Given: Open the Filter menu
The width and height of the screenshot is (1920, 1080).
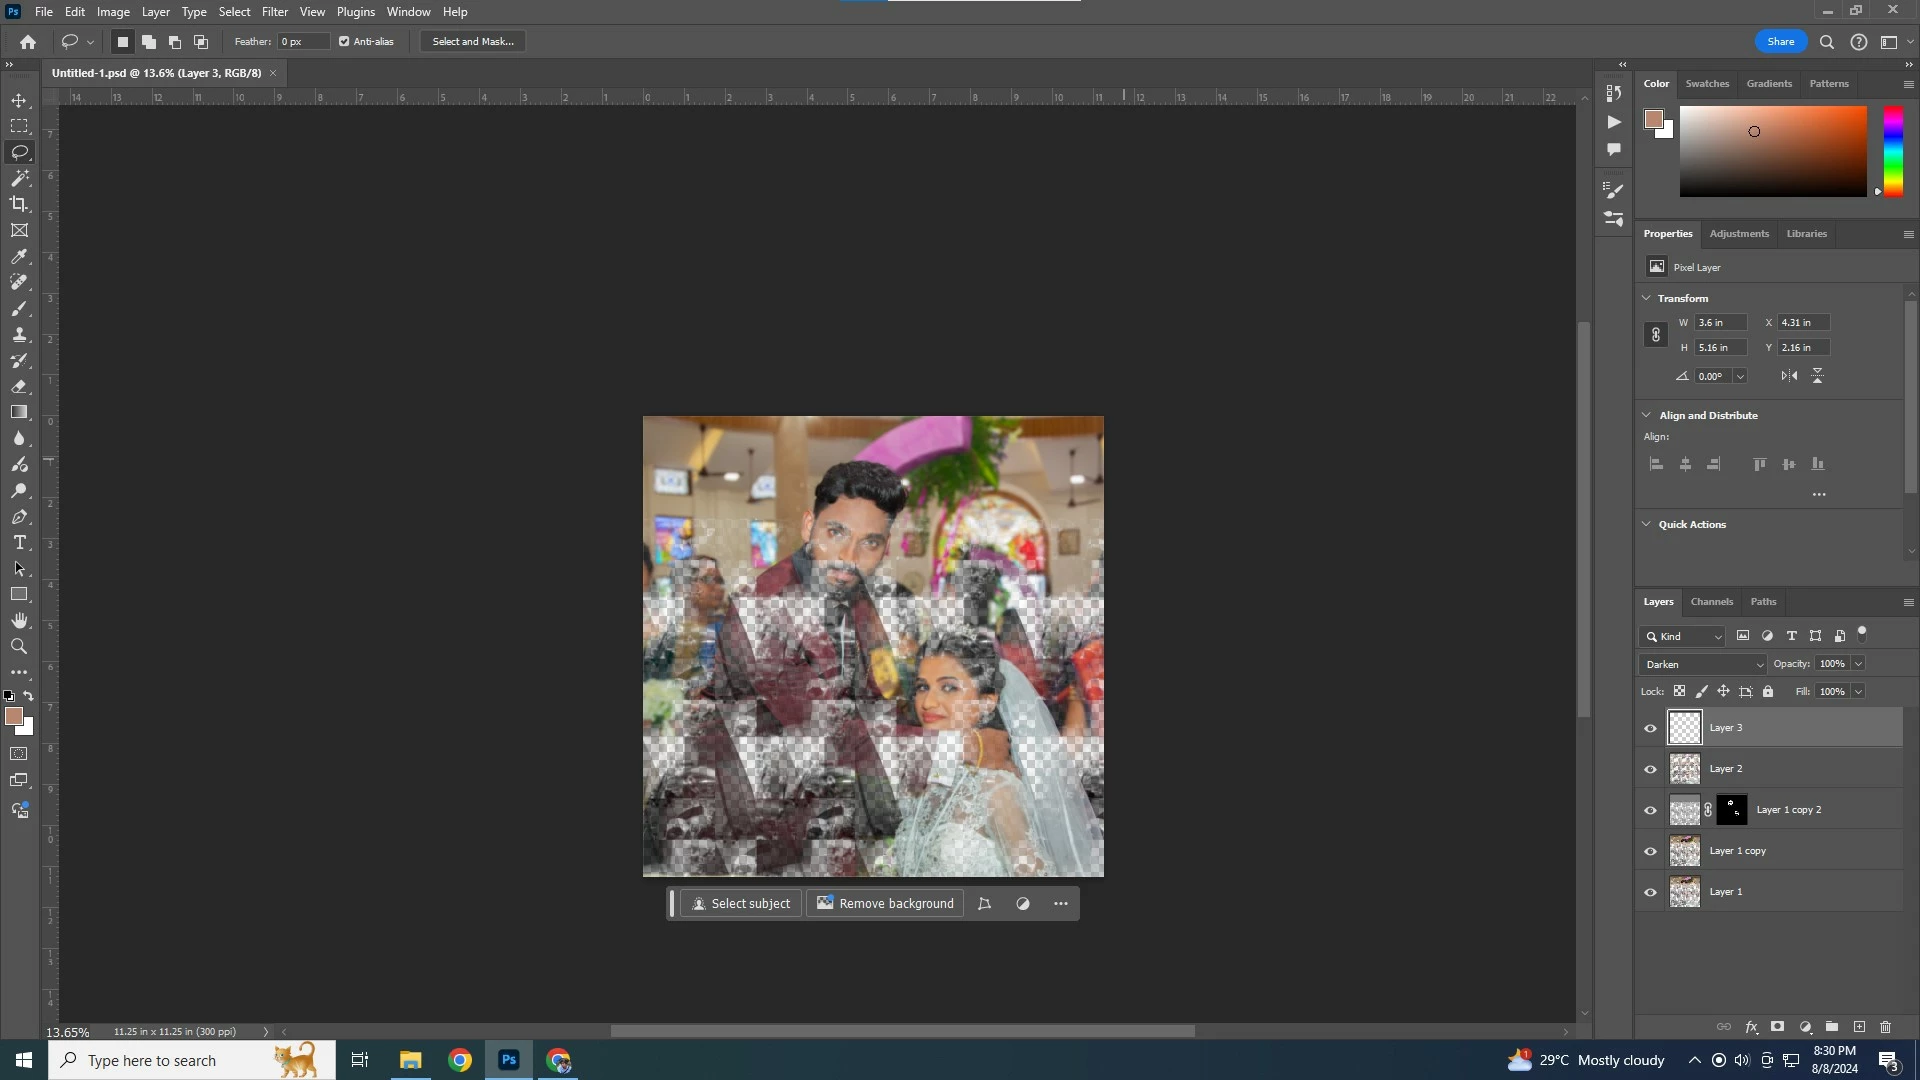Looking at the screenshot, I should click(x=274, y=12).
